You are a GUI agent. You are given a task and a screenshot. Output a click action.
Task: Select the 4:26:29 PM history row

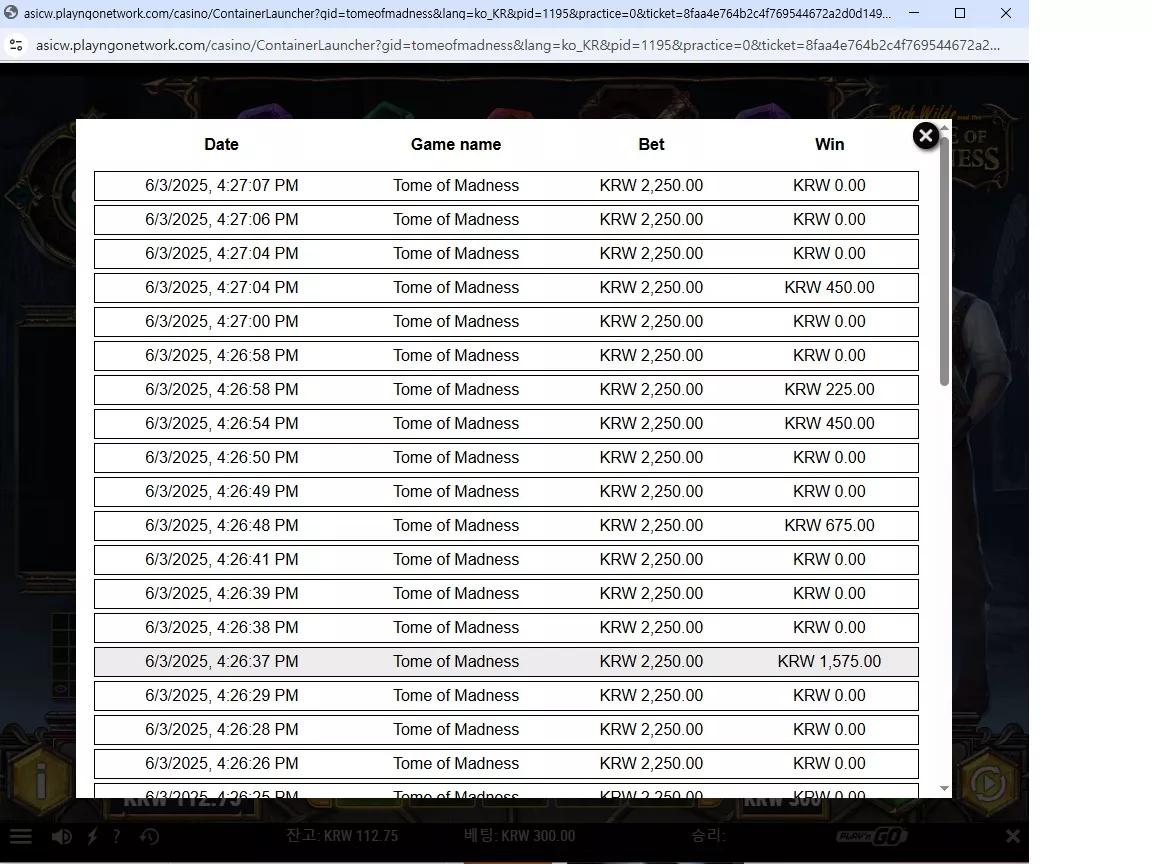506,696
